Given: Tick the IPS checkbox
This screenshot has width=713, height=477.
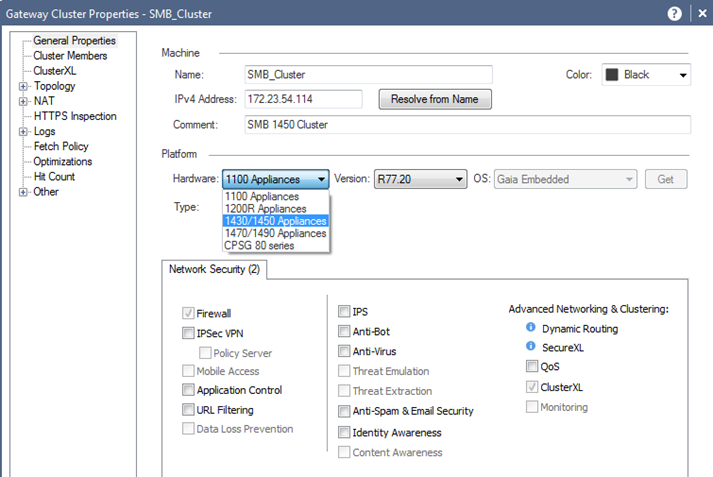Looking at the screenshot, I should [x=344, y=311].
